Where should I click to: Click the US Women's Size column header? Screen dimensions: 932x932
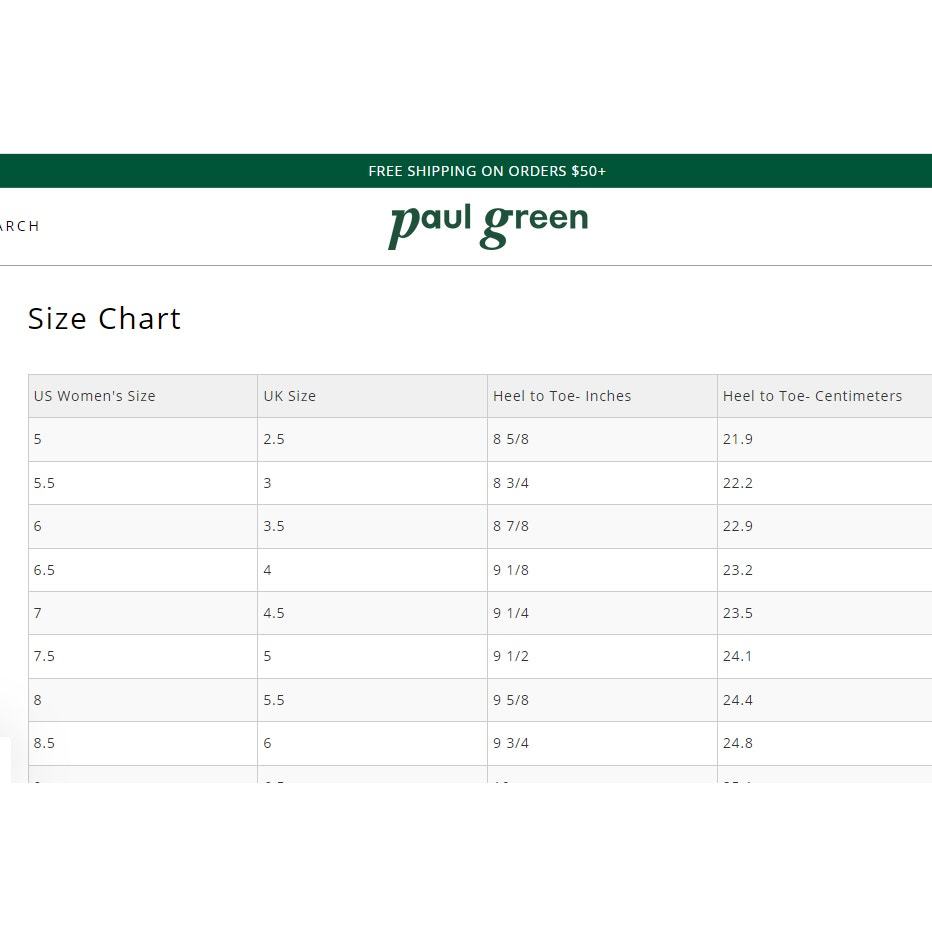pyautogui.click(x=143, y=396)
